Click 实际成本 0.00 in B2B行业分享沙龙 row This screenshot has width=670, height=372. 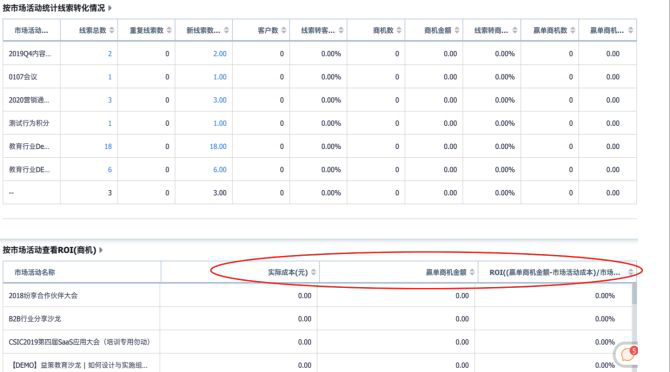(x=304, y=319)
